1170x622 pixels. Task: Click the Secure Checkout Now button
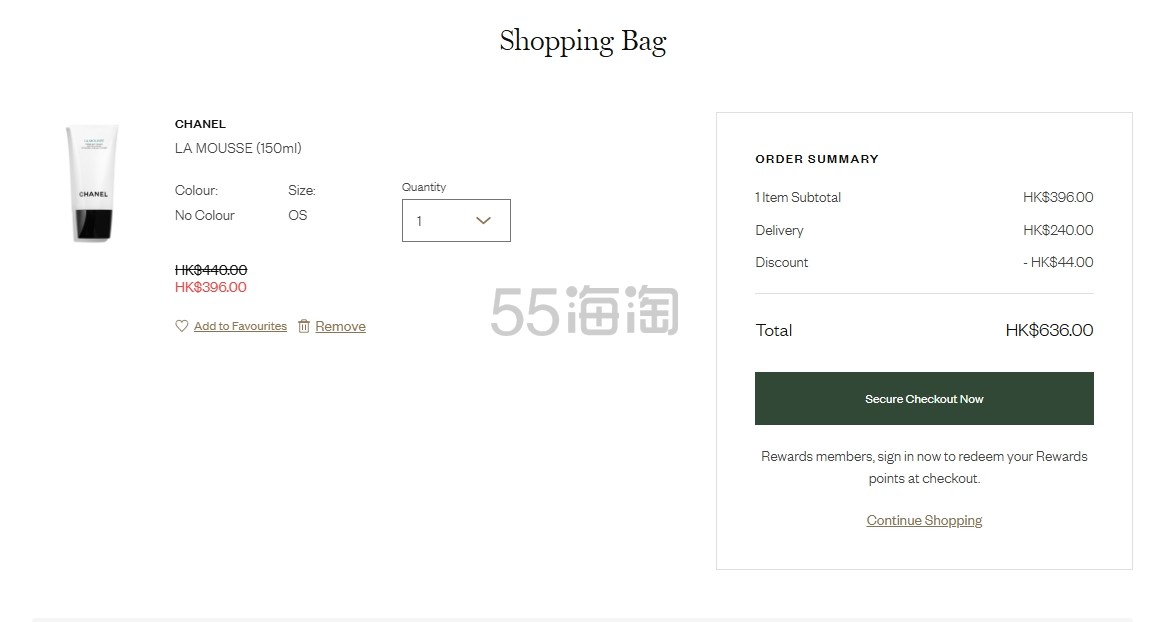[x=924, y=398]
